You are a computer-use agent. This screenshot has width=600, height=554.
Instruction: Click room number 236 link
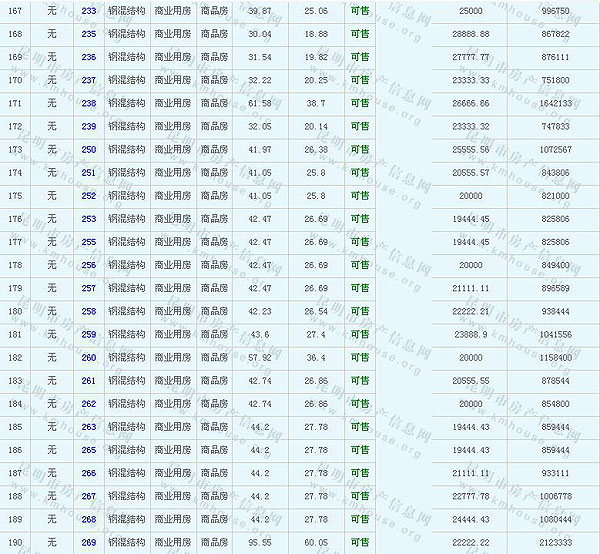click(89, 57)
